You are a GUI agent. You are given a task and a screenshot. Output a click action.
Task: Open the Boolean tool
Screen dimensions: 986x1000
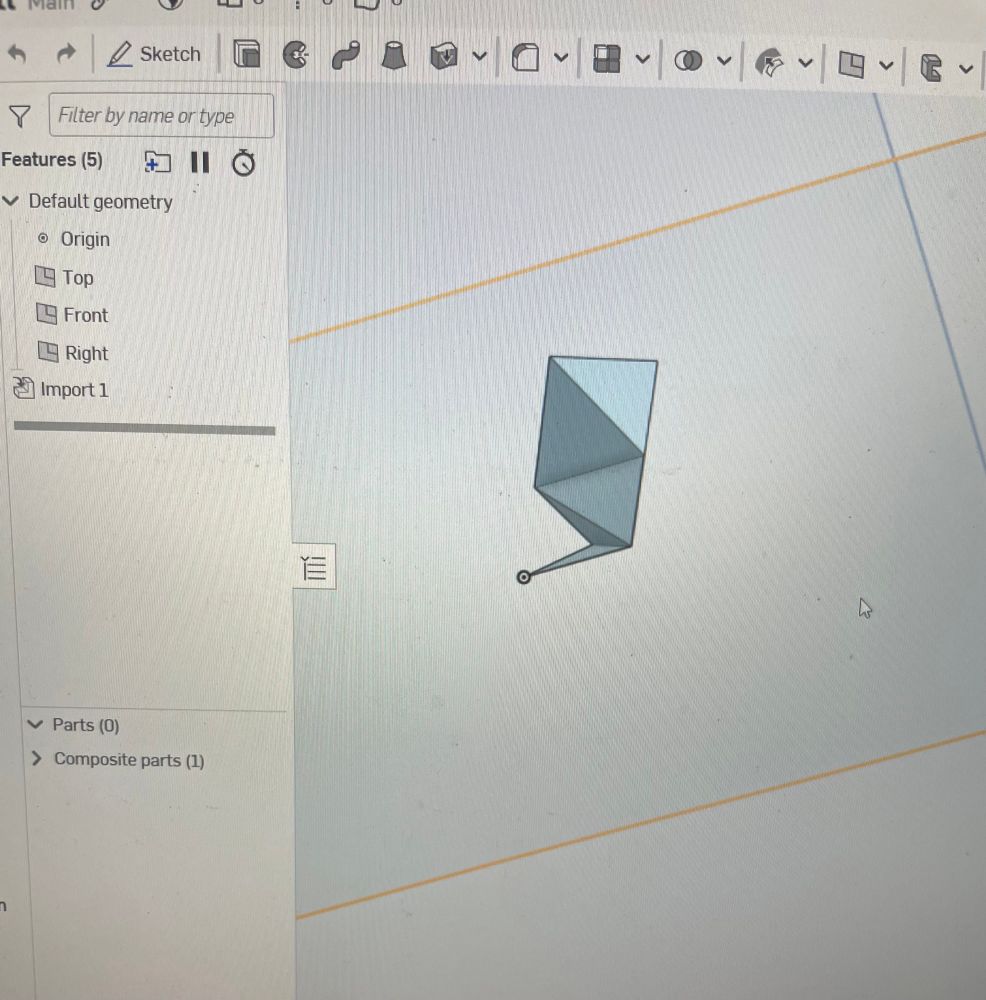point(690,61)
